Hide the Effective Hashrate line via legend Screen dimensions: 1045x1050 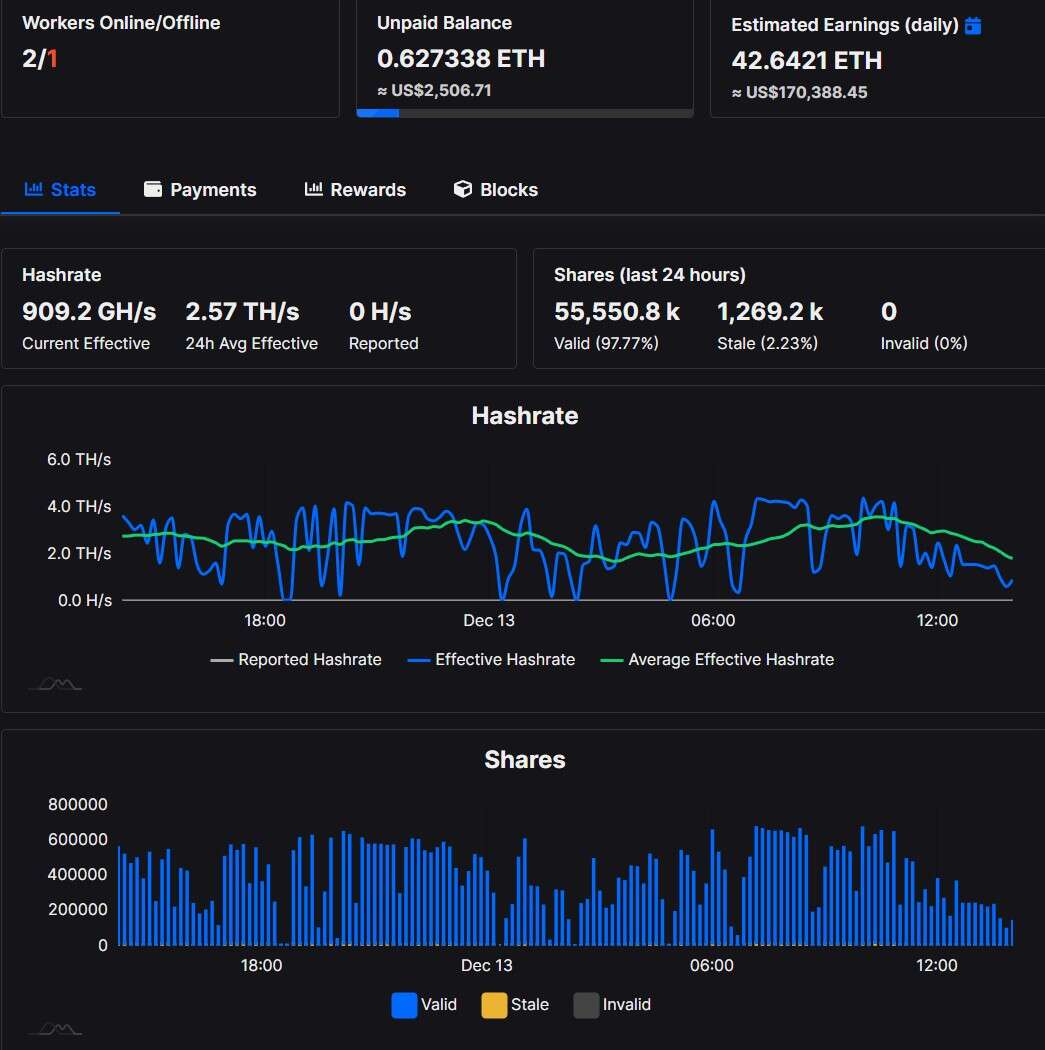coord(491,660)
